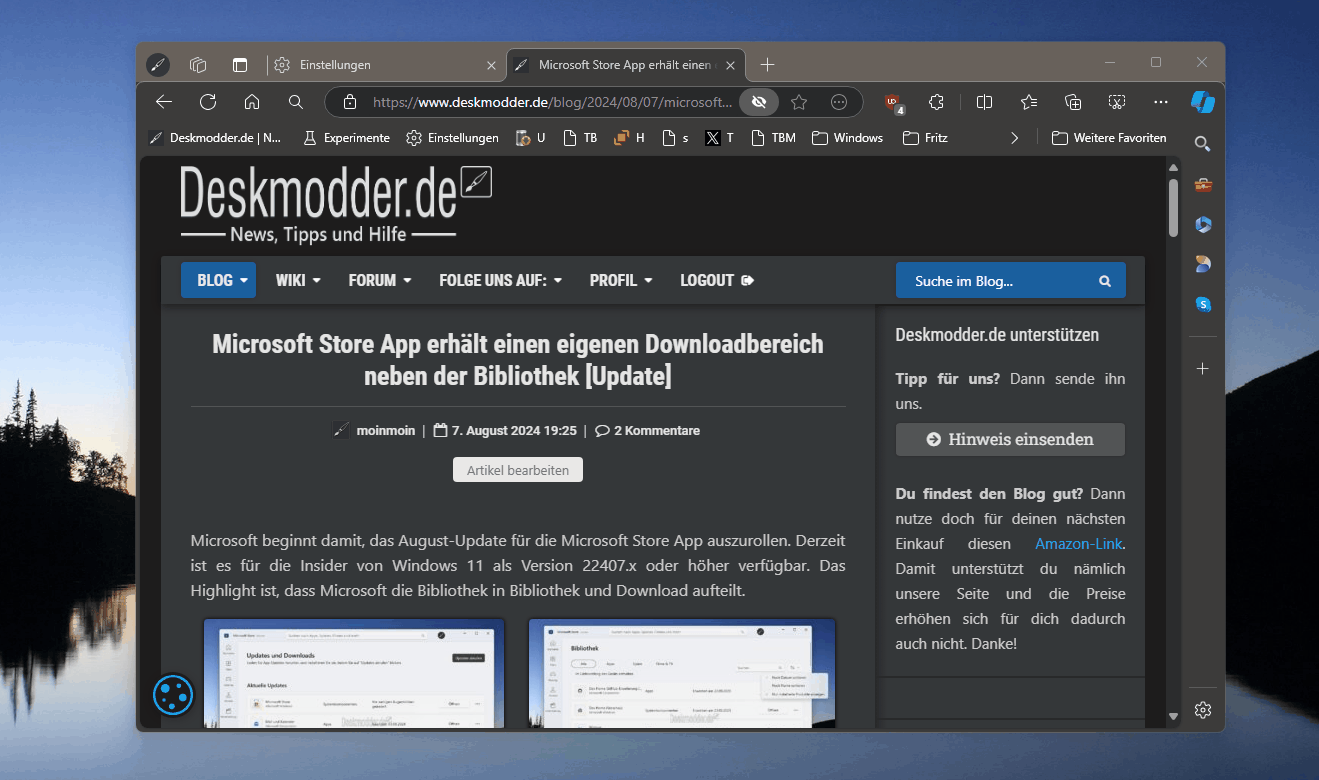Add page to favorites with star icon
The width and height of the screenshot is (1319, 780).
tap(799, 102)
